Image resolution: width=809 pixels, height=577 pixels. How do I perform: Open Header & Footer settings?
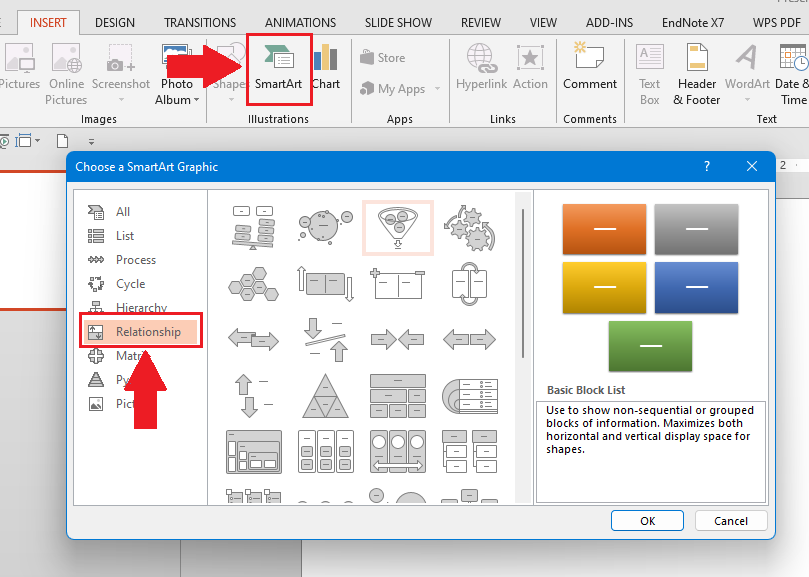[696, 70]
